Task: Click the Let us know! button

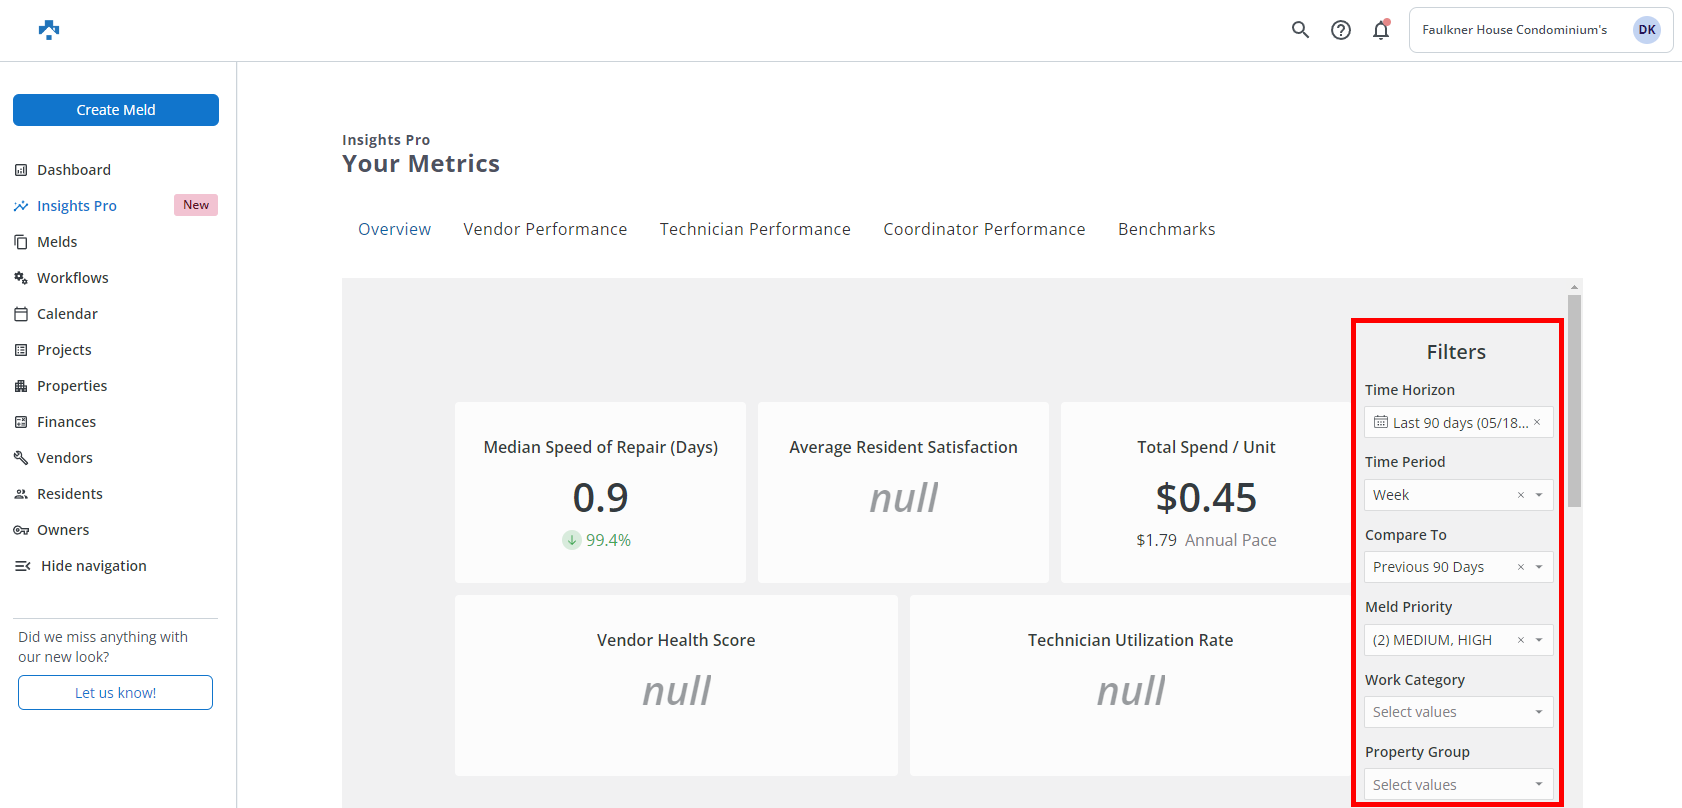Action: (116, 693)
